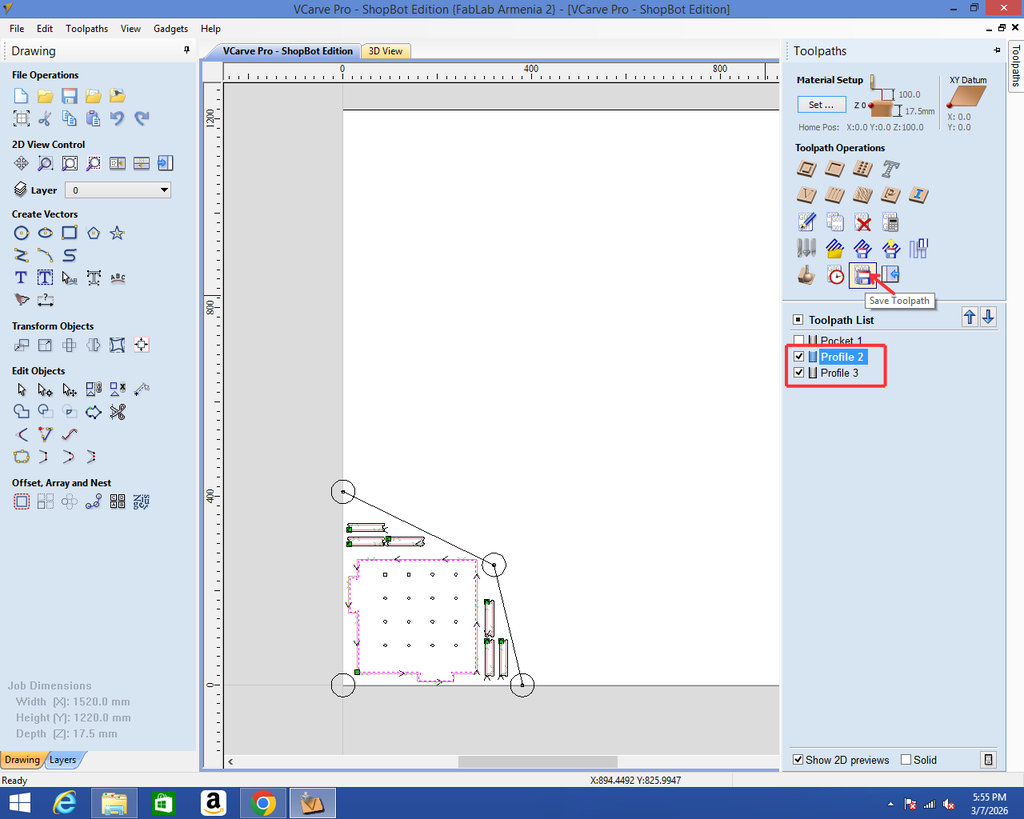
Task: Open an existing file folder icon
Action: (45, 96)
